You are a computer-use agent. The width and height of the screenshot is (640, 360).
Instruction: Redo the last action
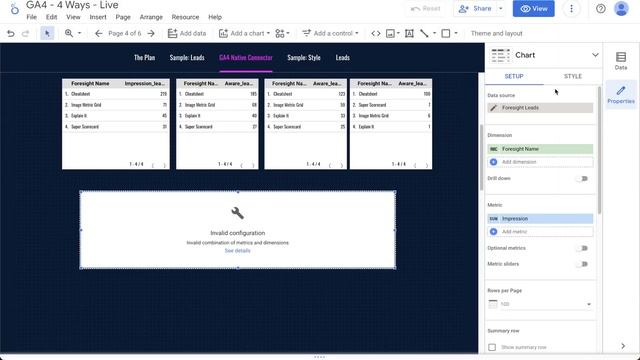[x=25, y=33]
